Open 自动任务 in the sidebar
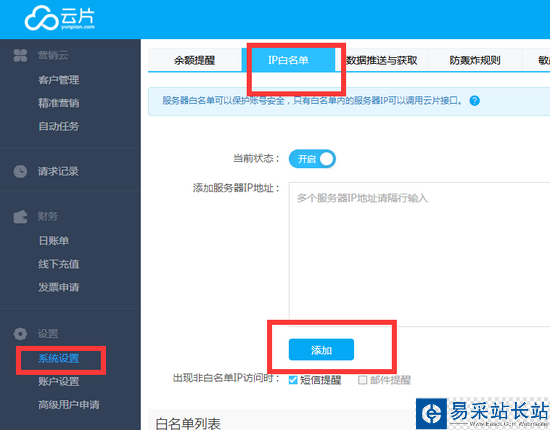The height and width of the screenshot is (430, 550). (59, 126)
